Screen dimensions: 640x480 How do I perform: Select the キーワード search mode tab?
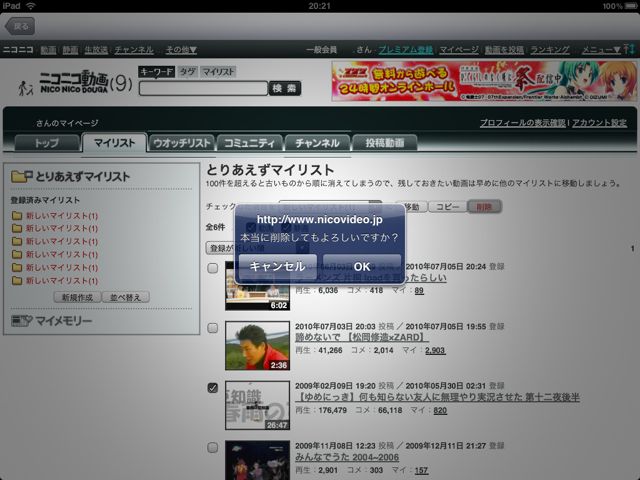coord(156,72)
